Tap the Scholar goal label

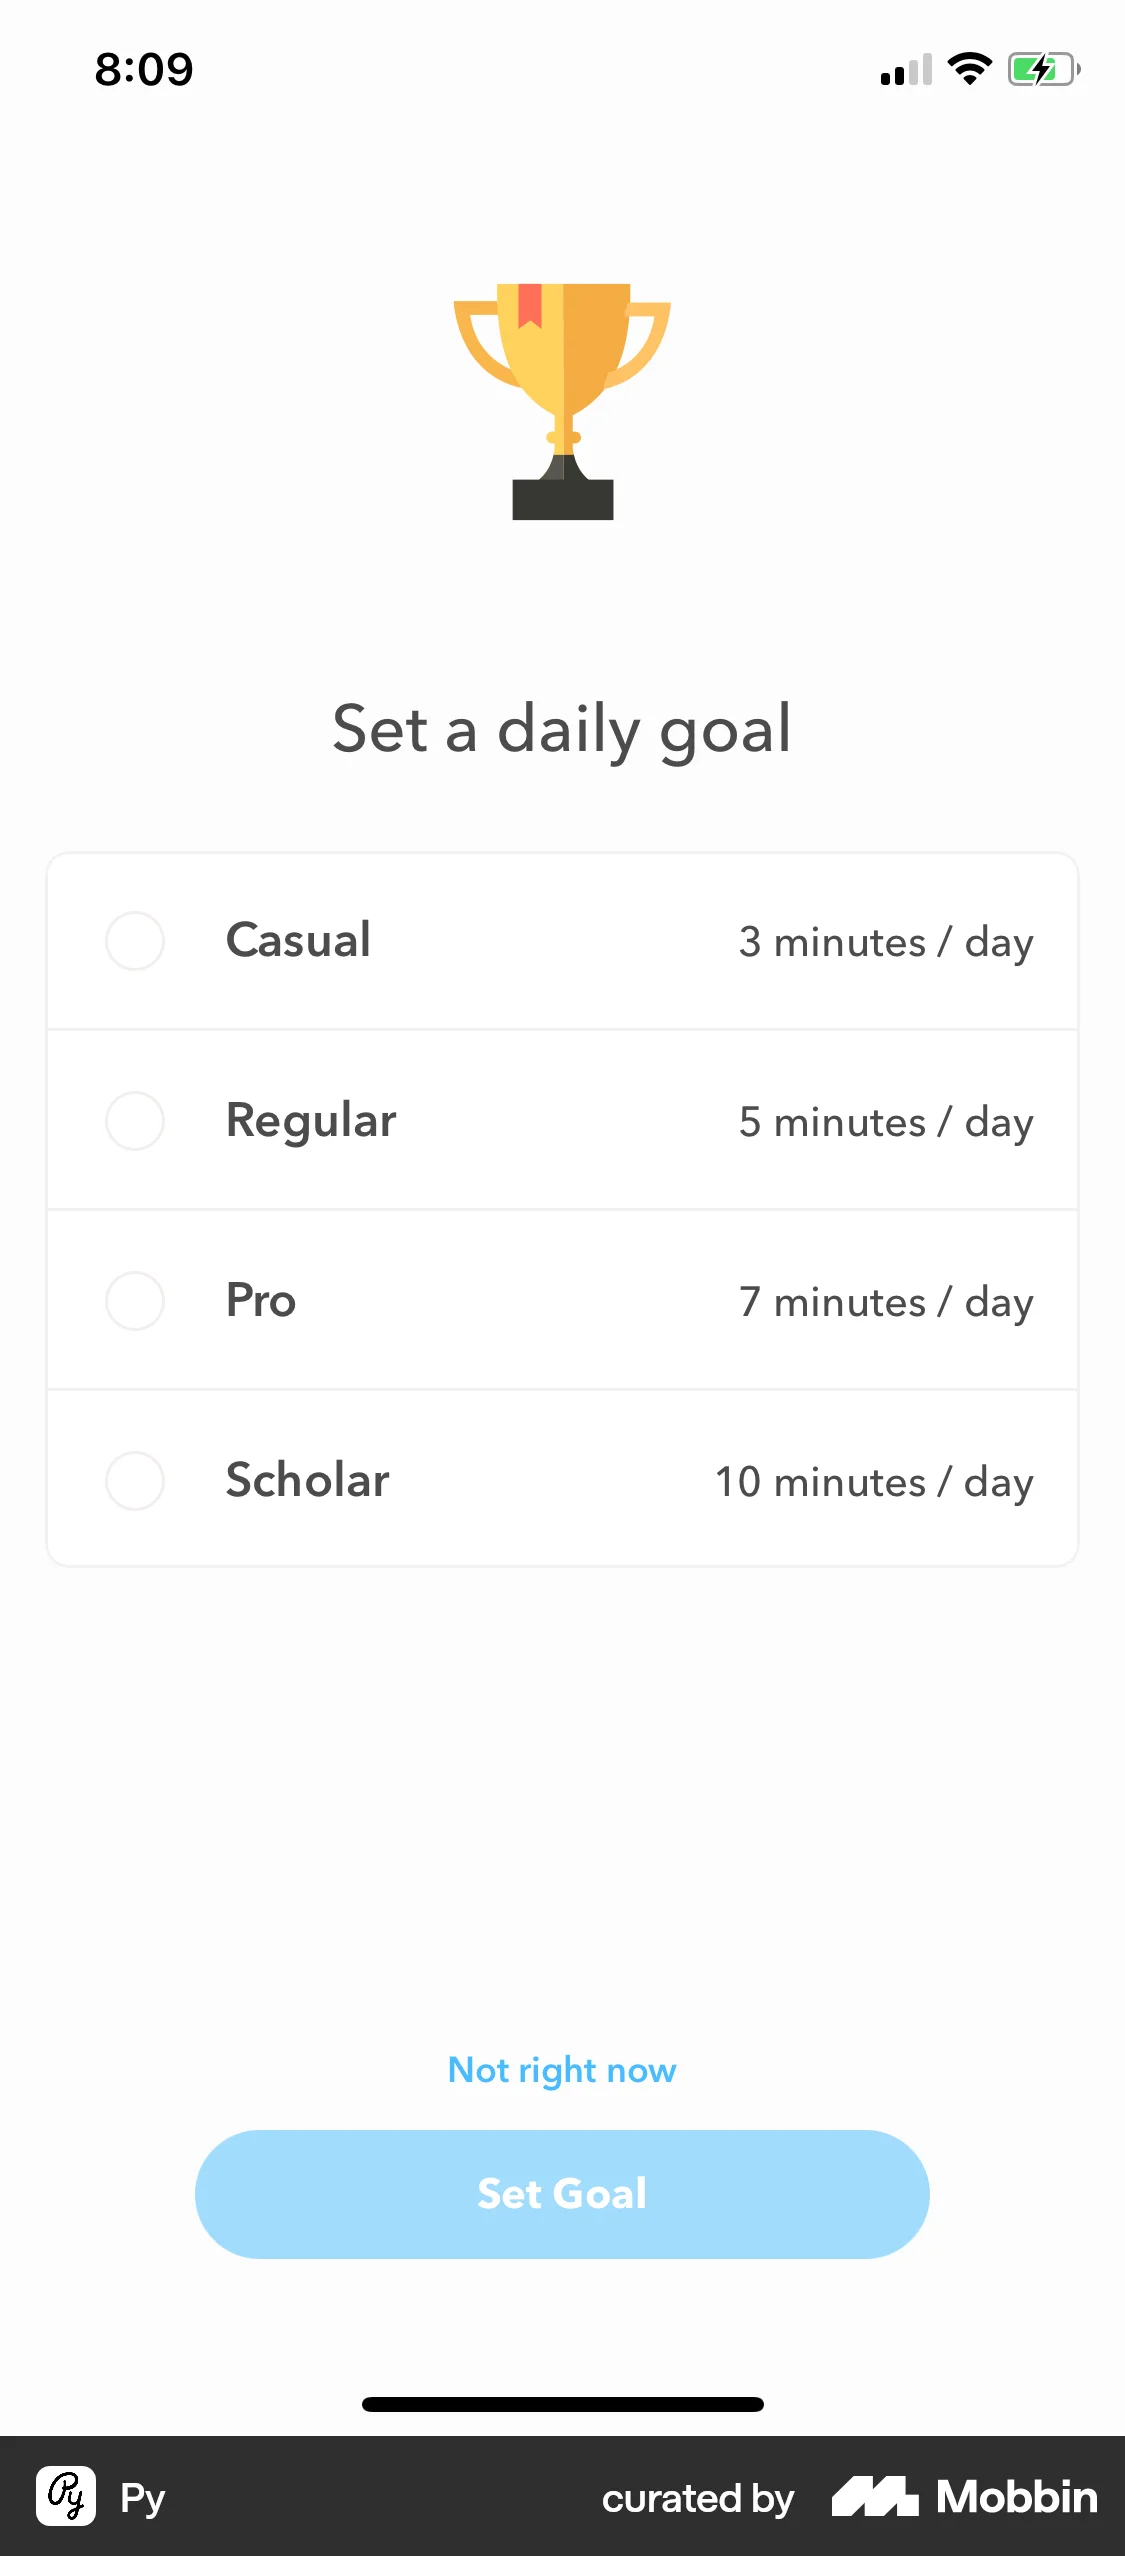[307, 1480]
